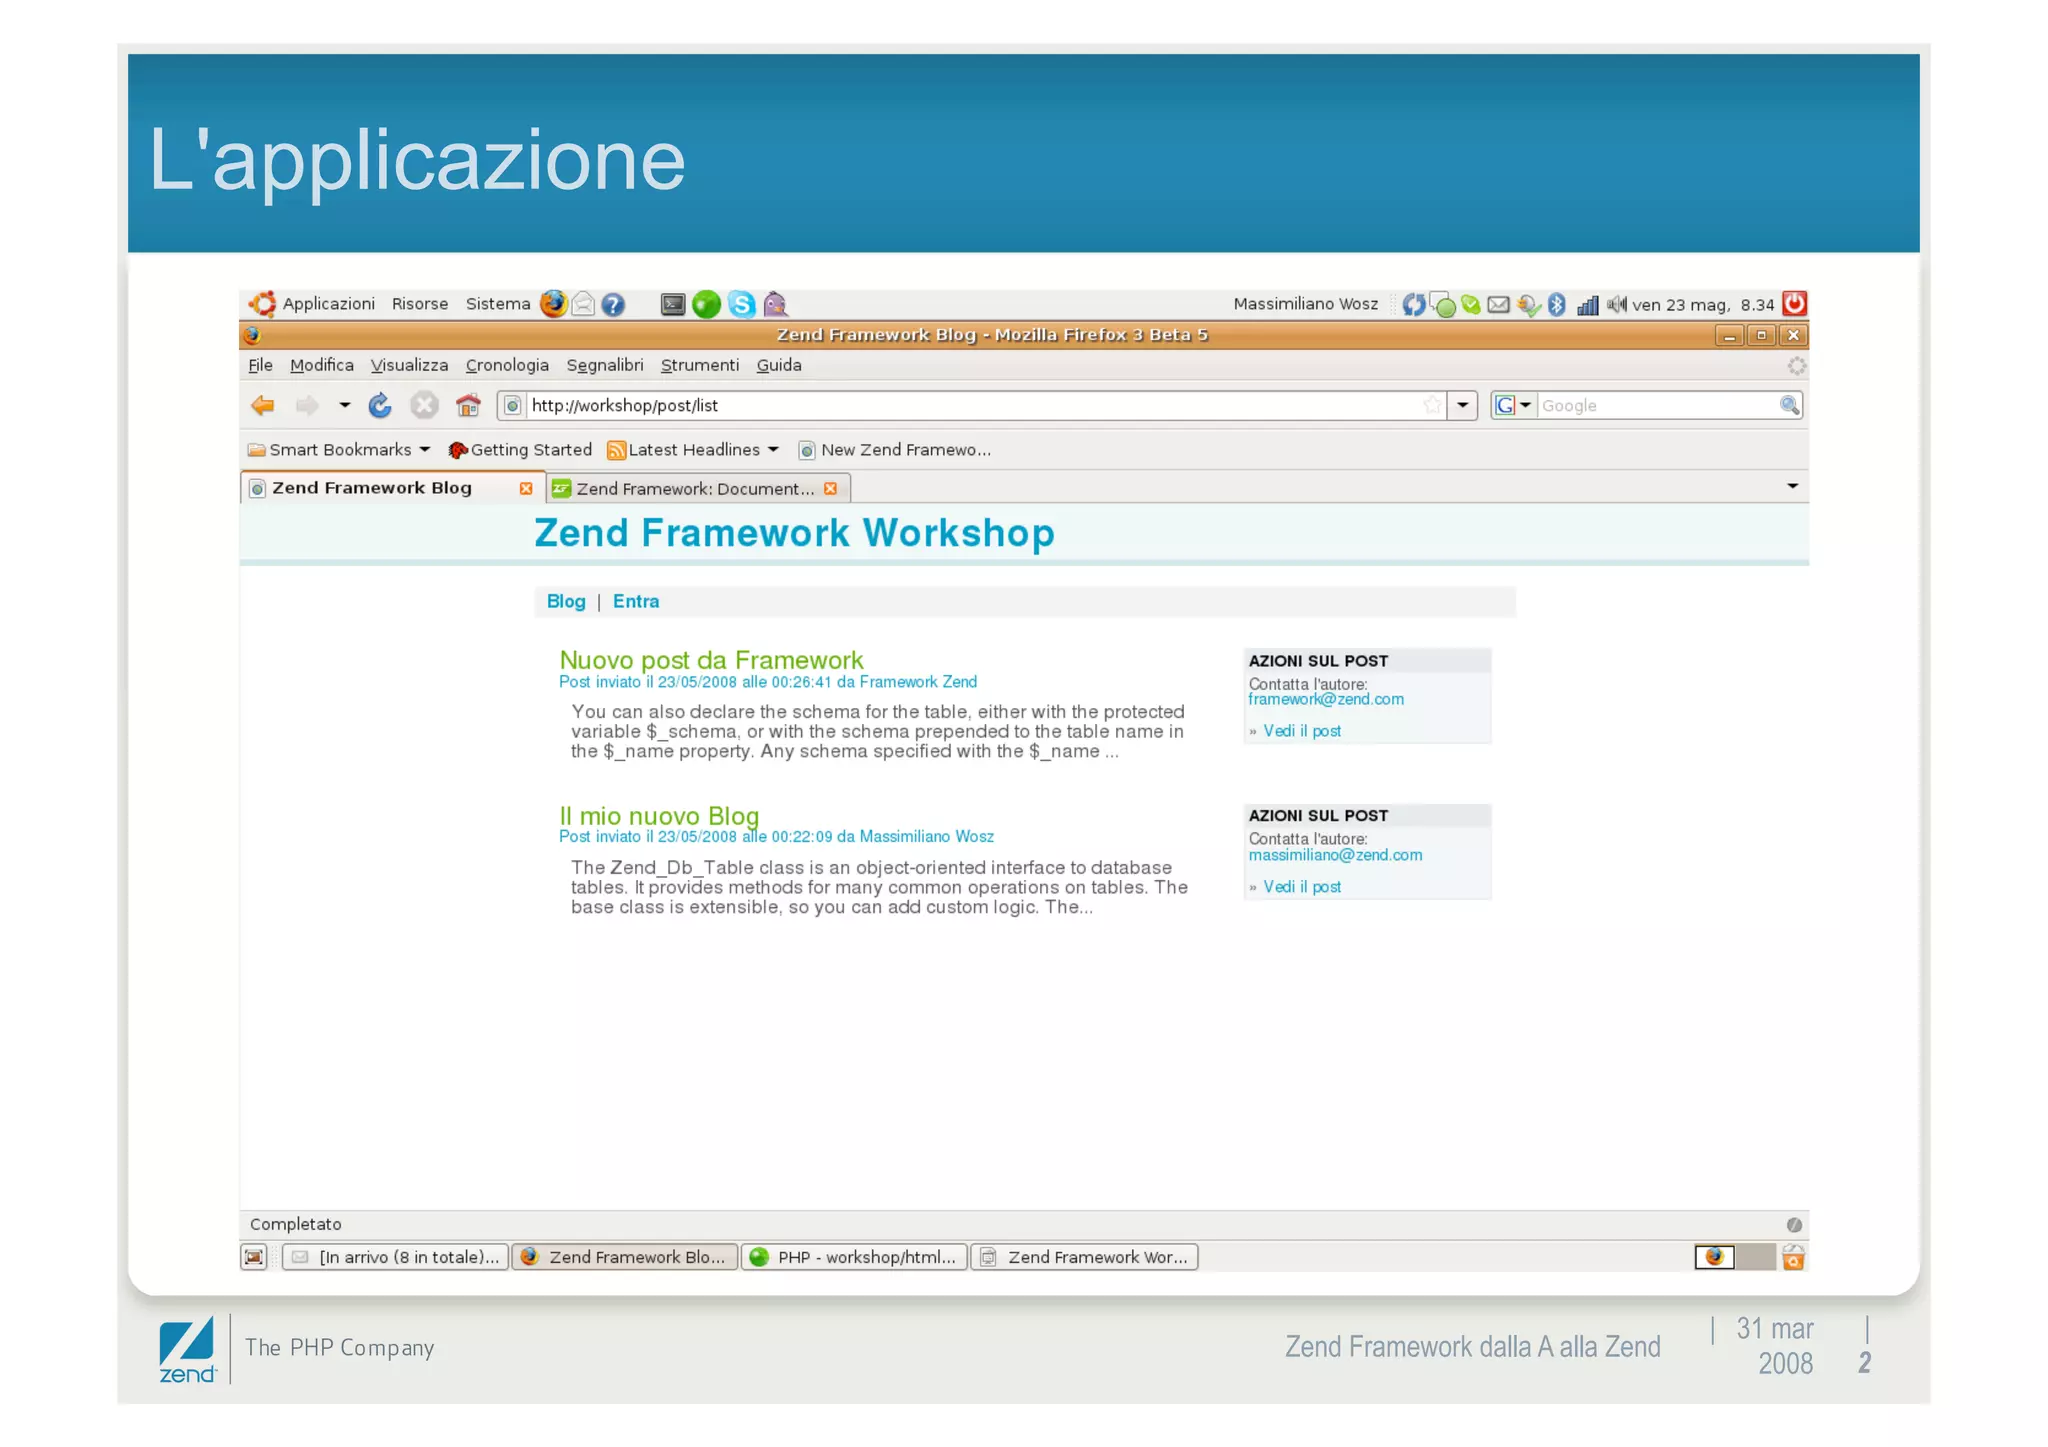Click Vedi il post for framework@zend.com
This screenshot has width=2048, height=1447.
[x=1302, y=731]
